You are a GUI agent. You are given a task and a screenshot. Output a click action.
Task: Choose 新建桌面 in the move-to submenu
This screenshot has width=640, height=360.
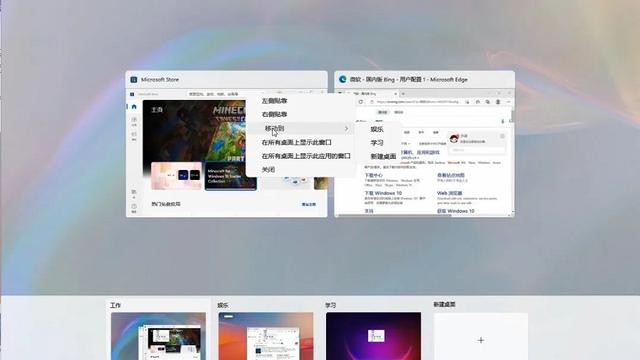point(383,156)
